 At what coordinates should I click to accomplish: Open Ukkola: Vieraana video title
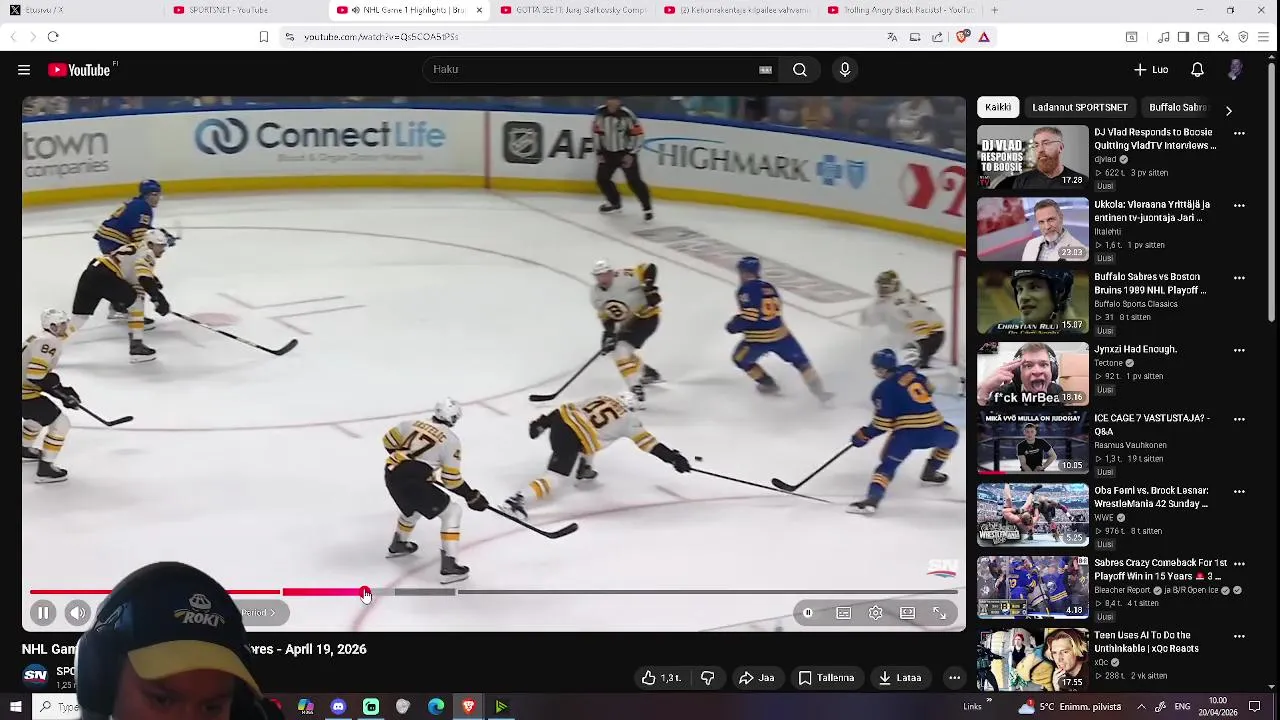(1152, 211)
